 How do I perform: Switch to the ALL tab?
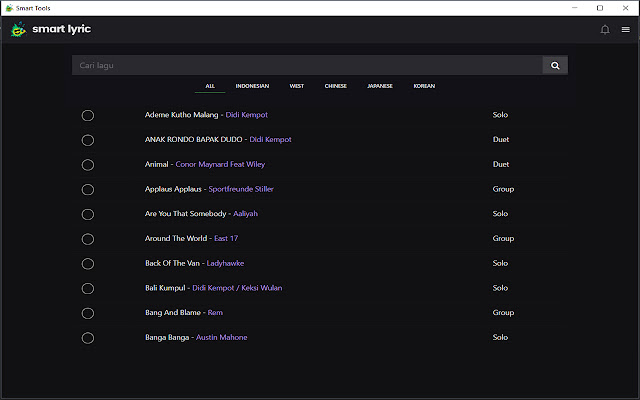coord(210,86)
